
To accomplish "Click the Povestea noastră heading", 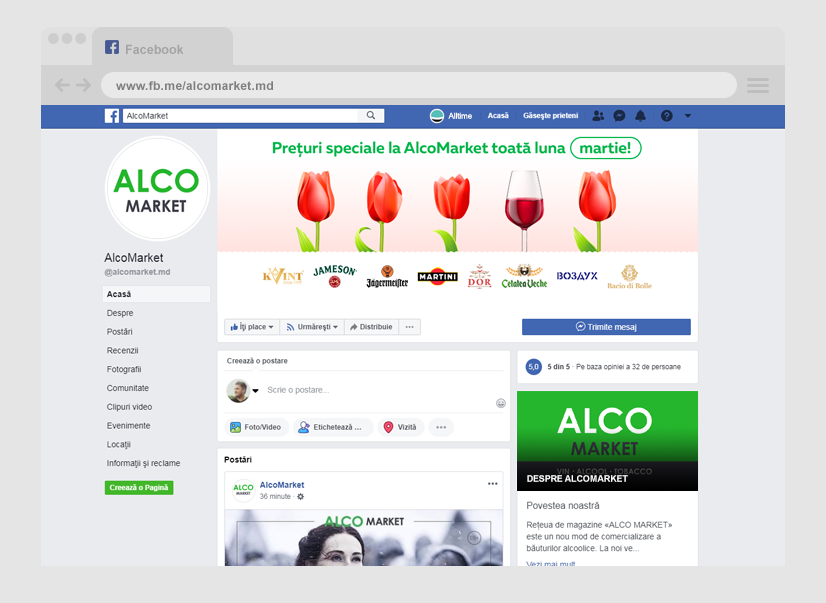I will click(x=563, y=506).
